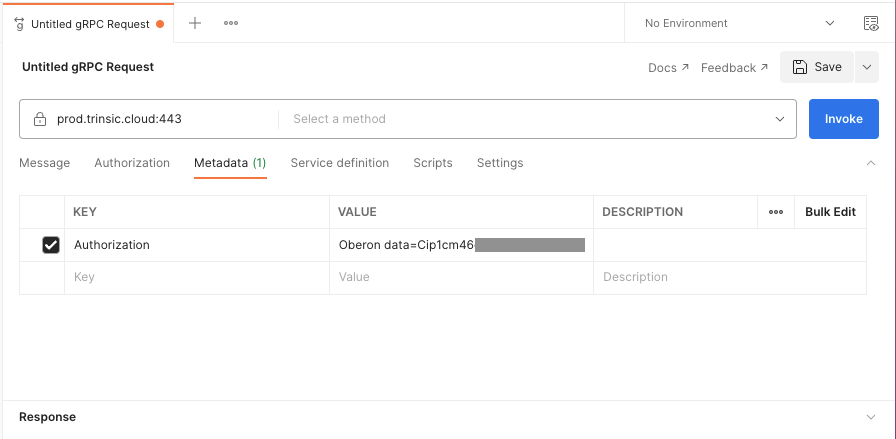Expand the Save options arrow

867,67
